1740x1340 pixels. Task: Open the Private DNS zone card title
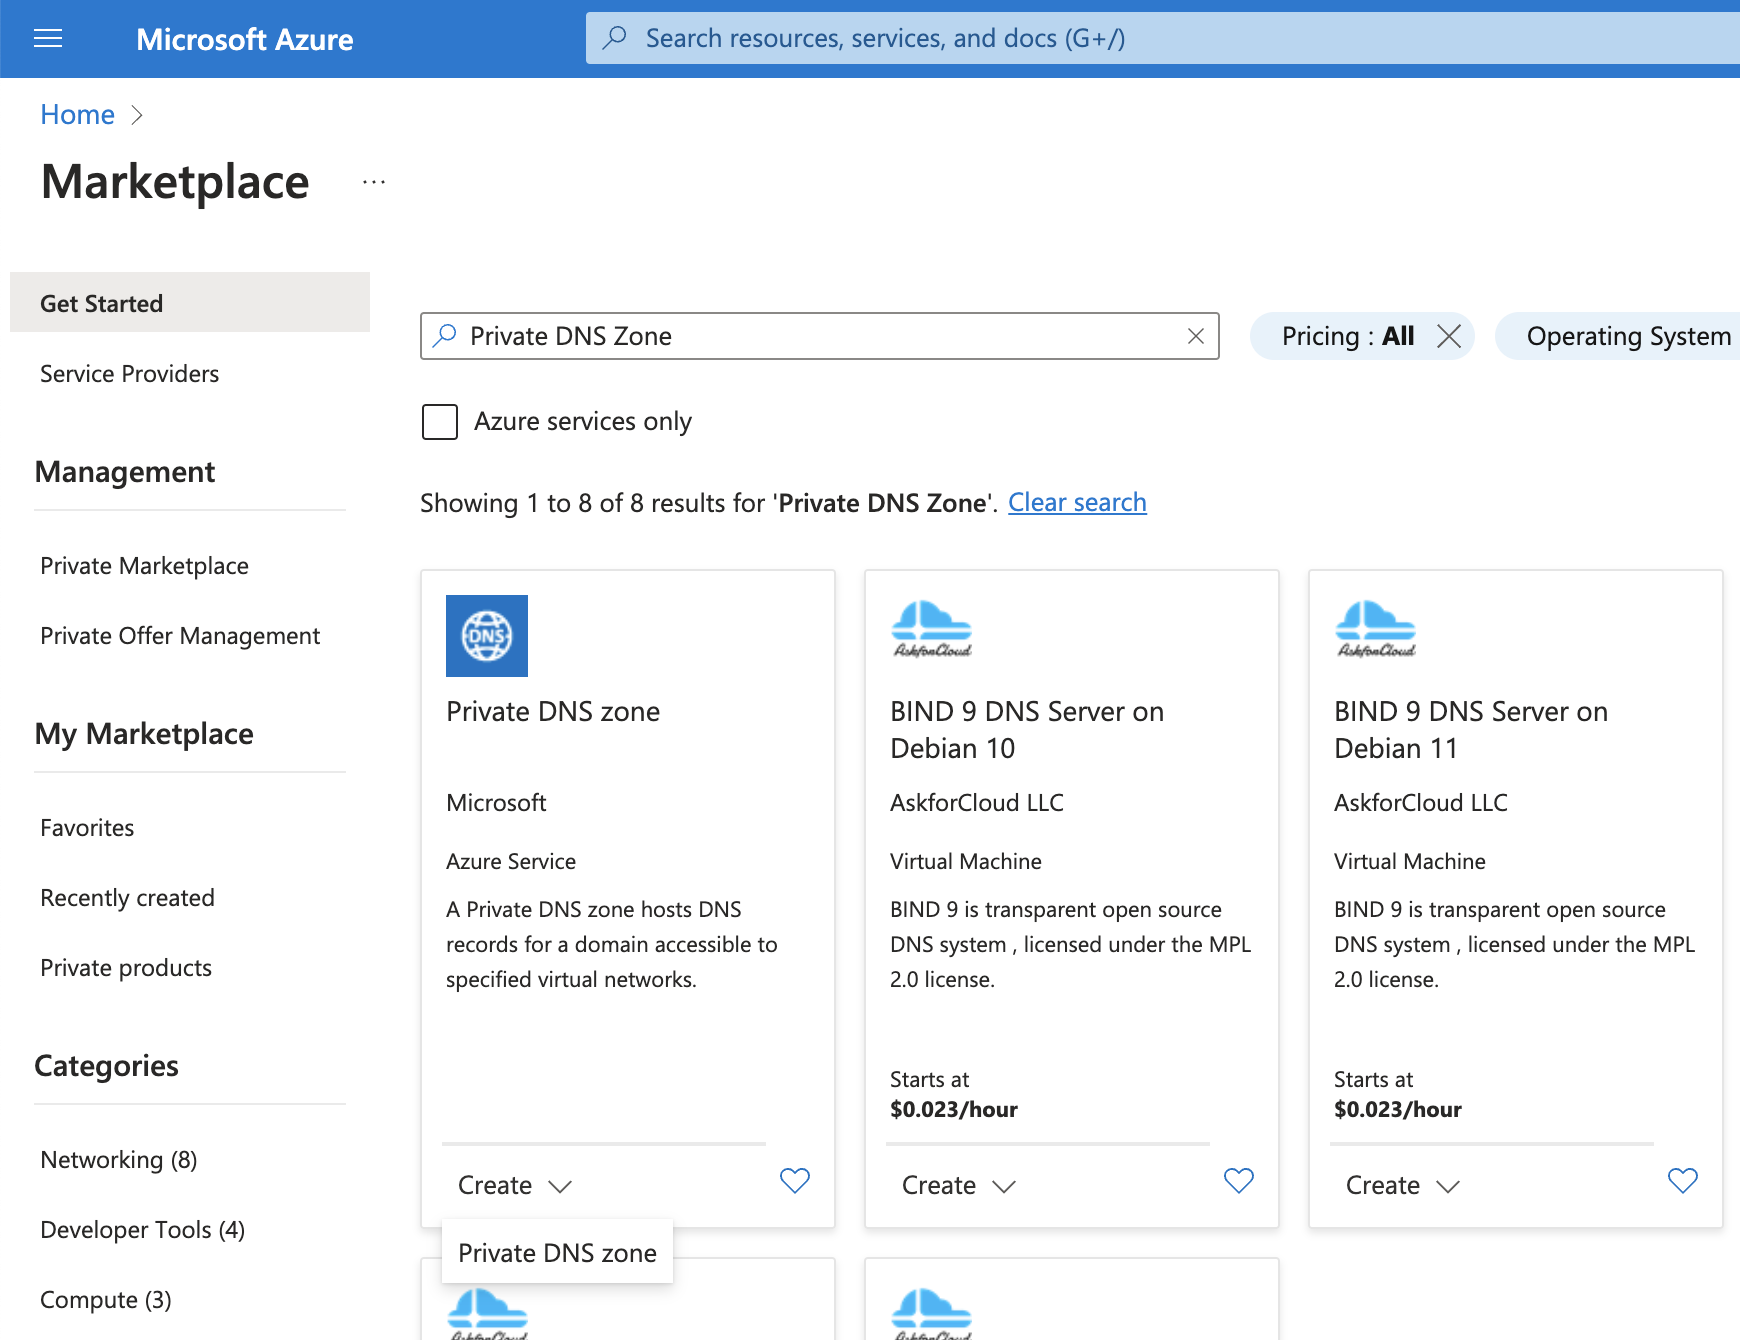click(x=553, y=712)
